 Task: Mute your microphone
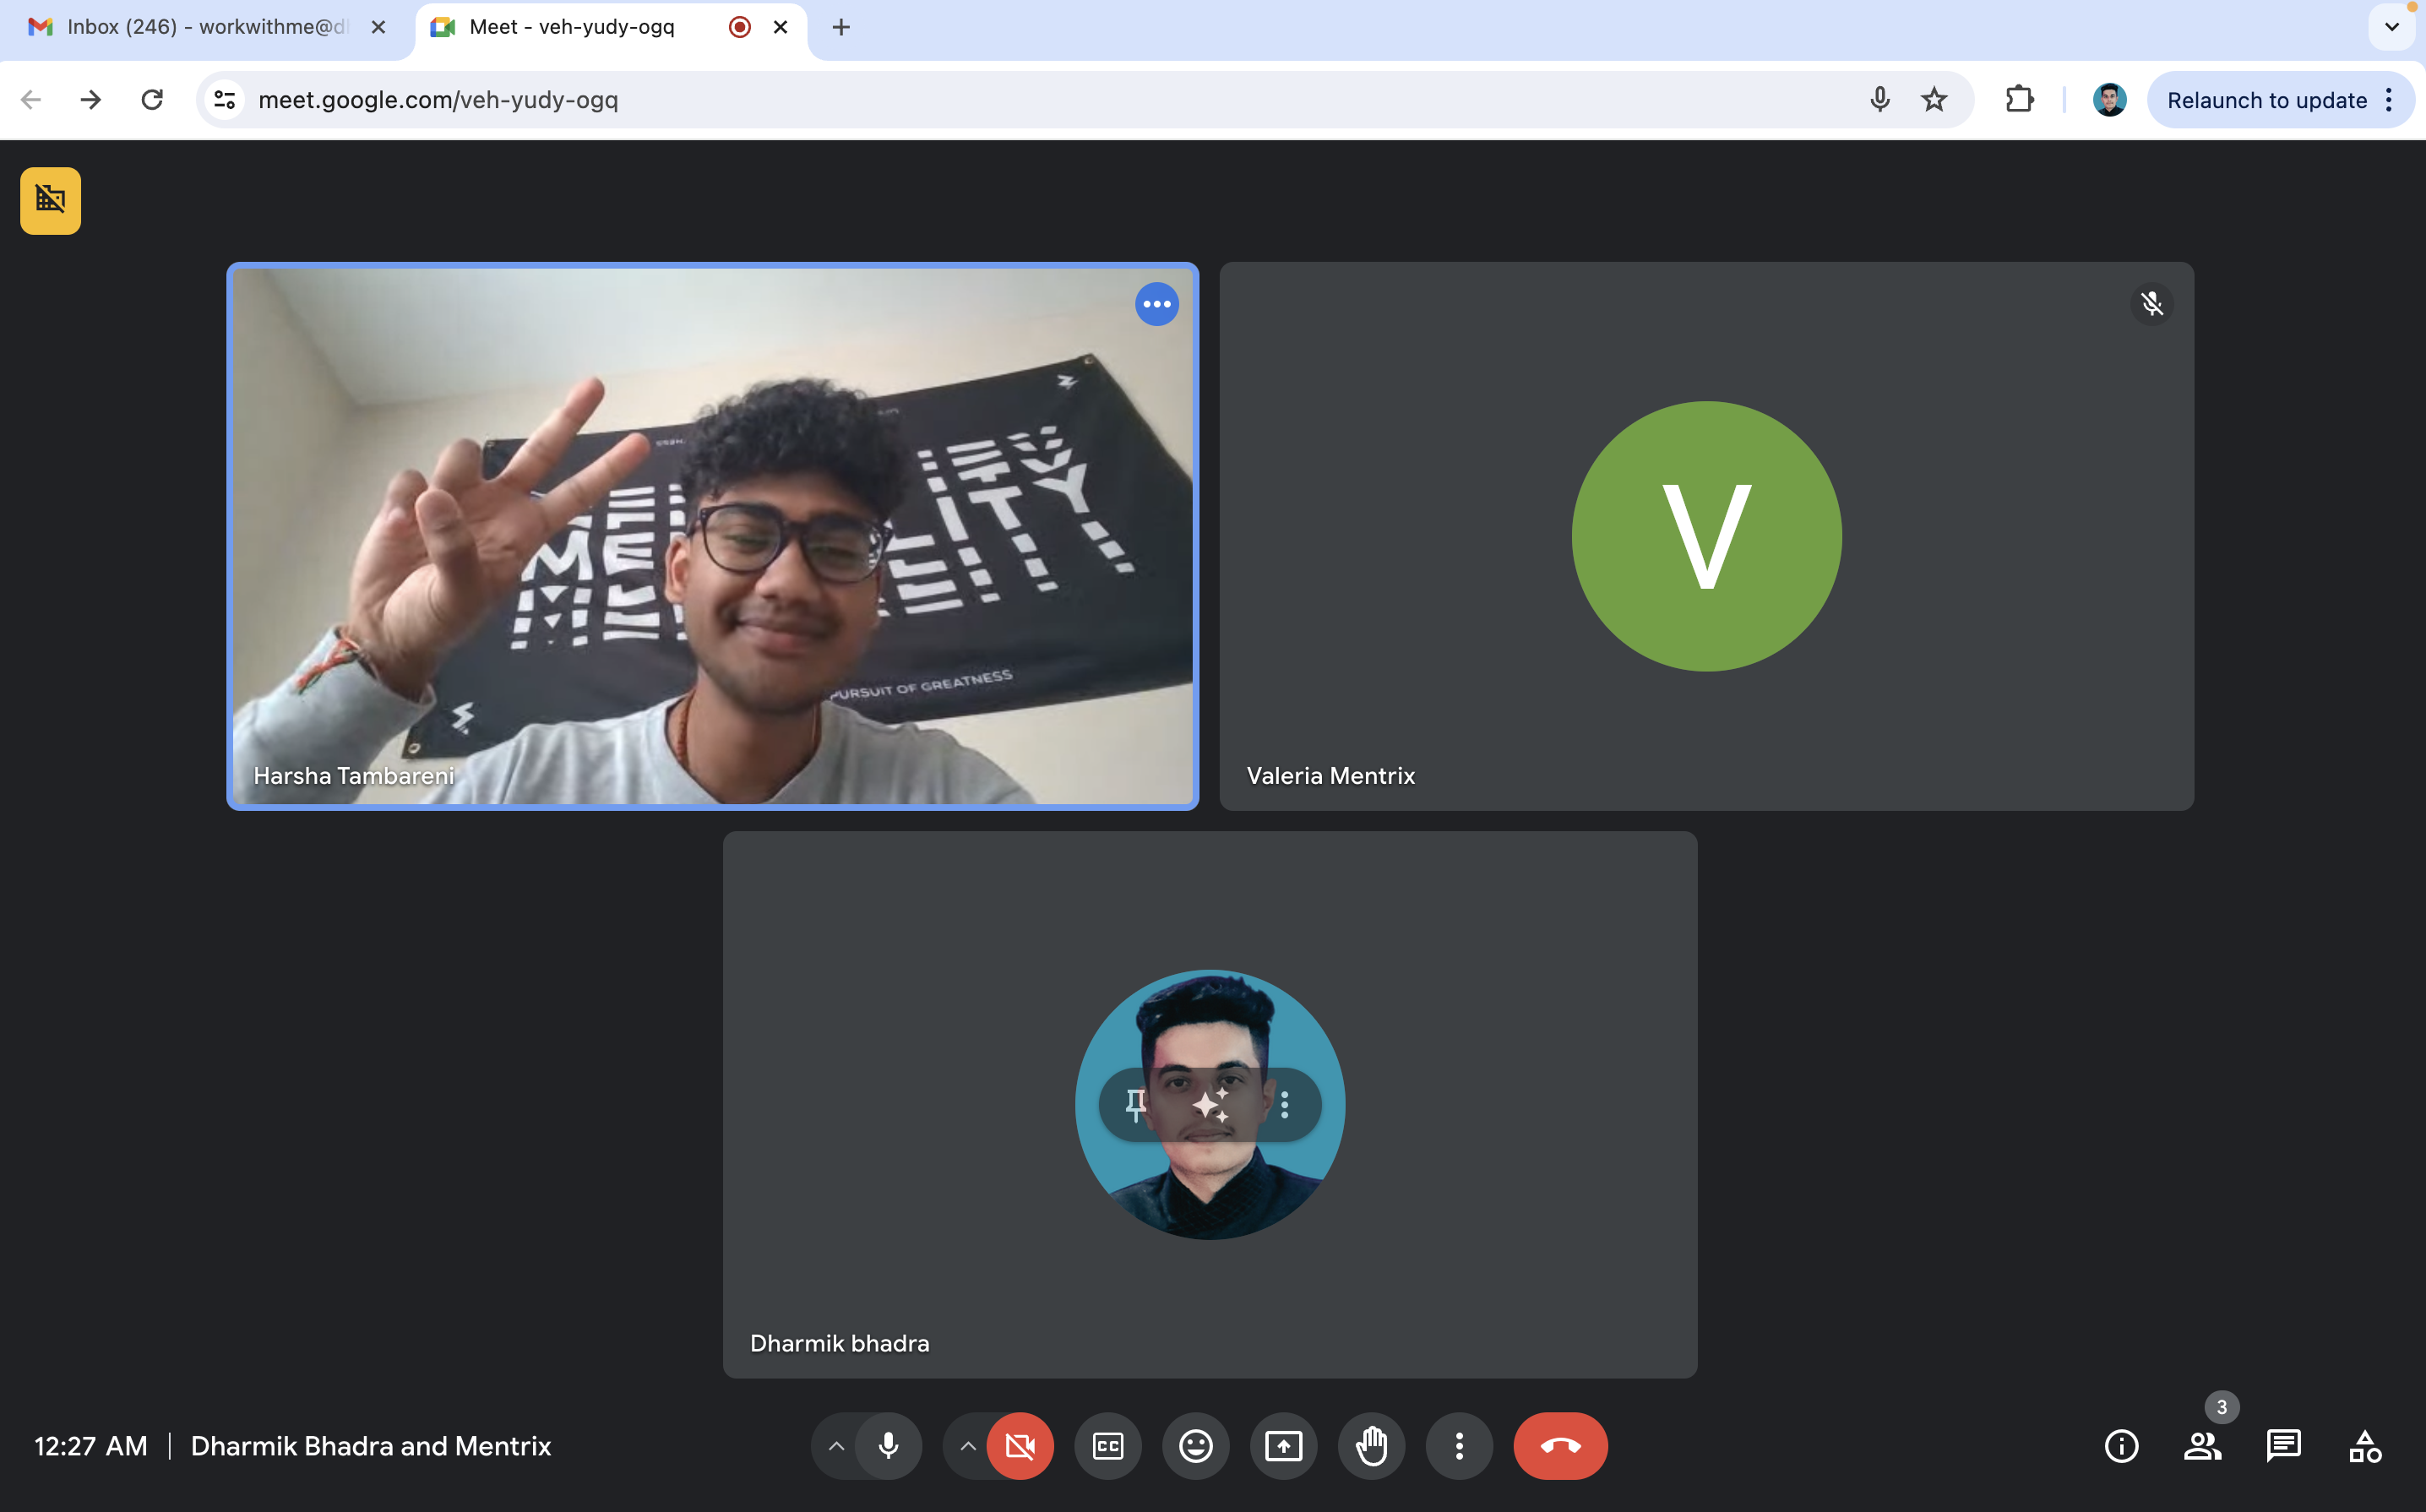coord(888,1445)
